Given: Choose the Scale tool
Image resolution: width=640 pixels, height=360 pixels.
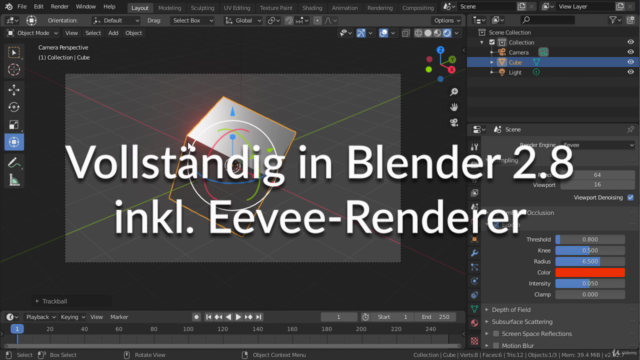Looking at the screenshot, I should click(14, 124).
